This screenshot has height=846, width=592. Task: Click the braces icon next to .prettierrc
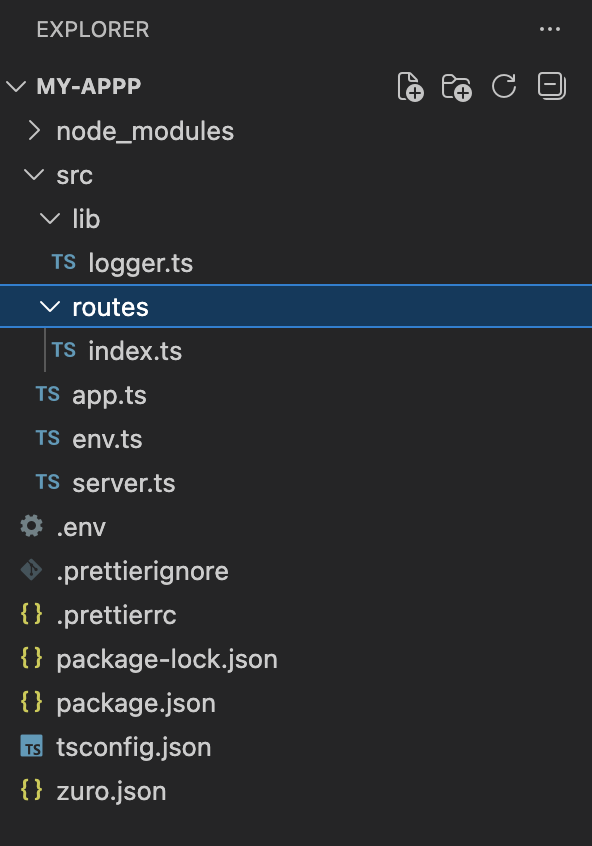[31, 615]
